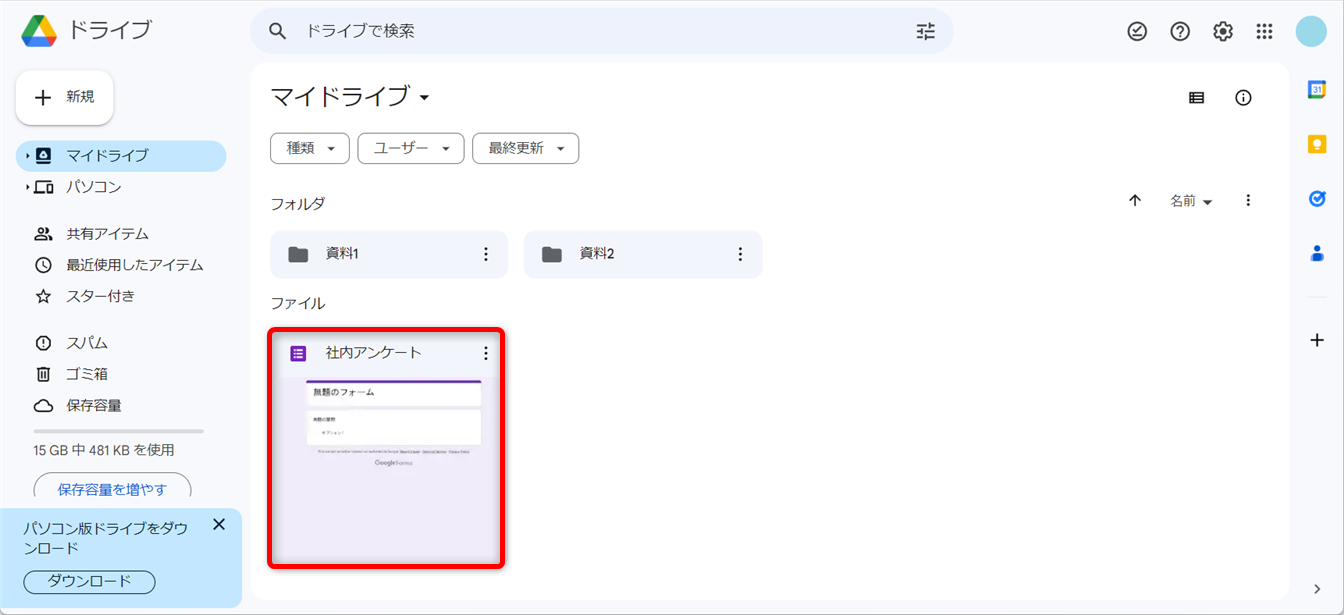Show details with the info icon

pos(1243,97)
